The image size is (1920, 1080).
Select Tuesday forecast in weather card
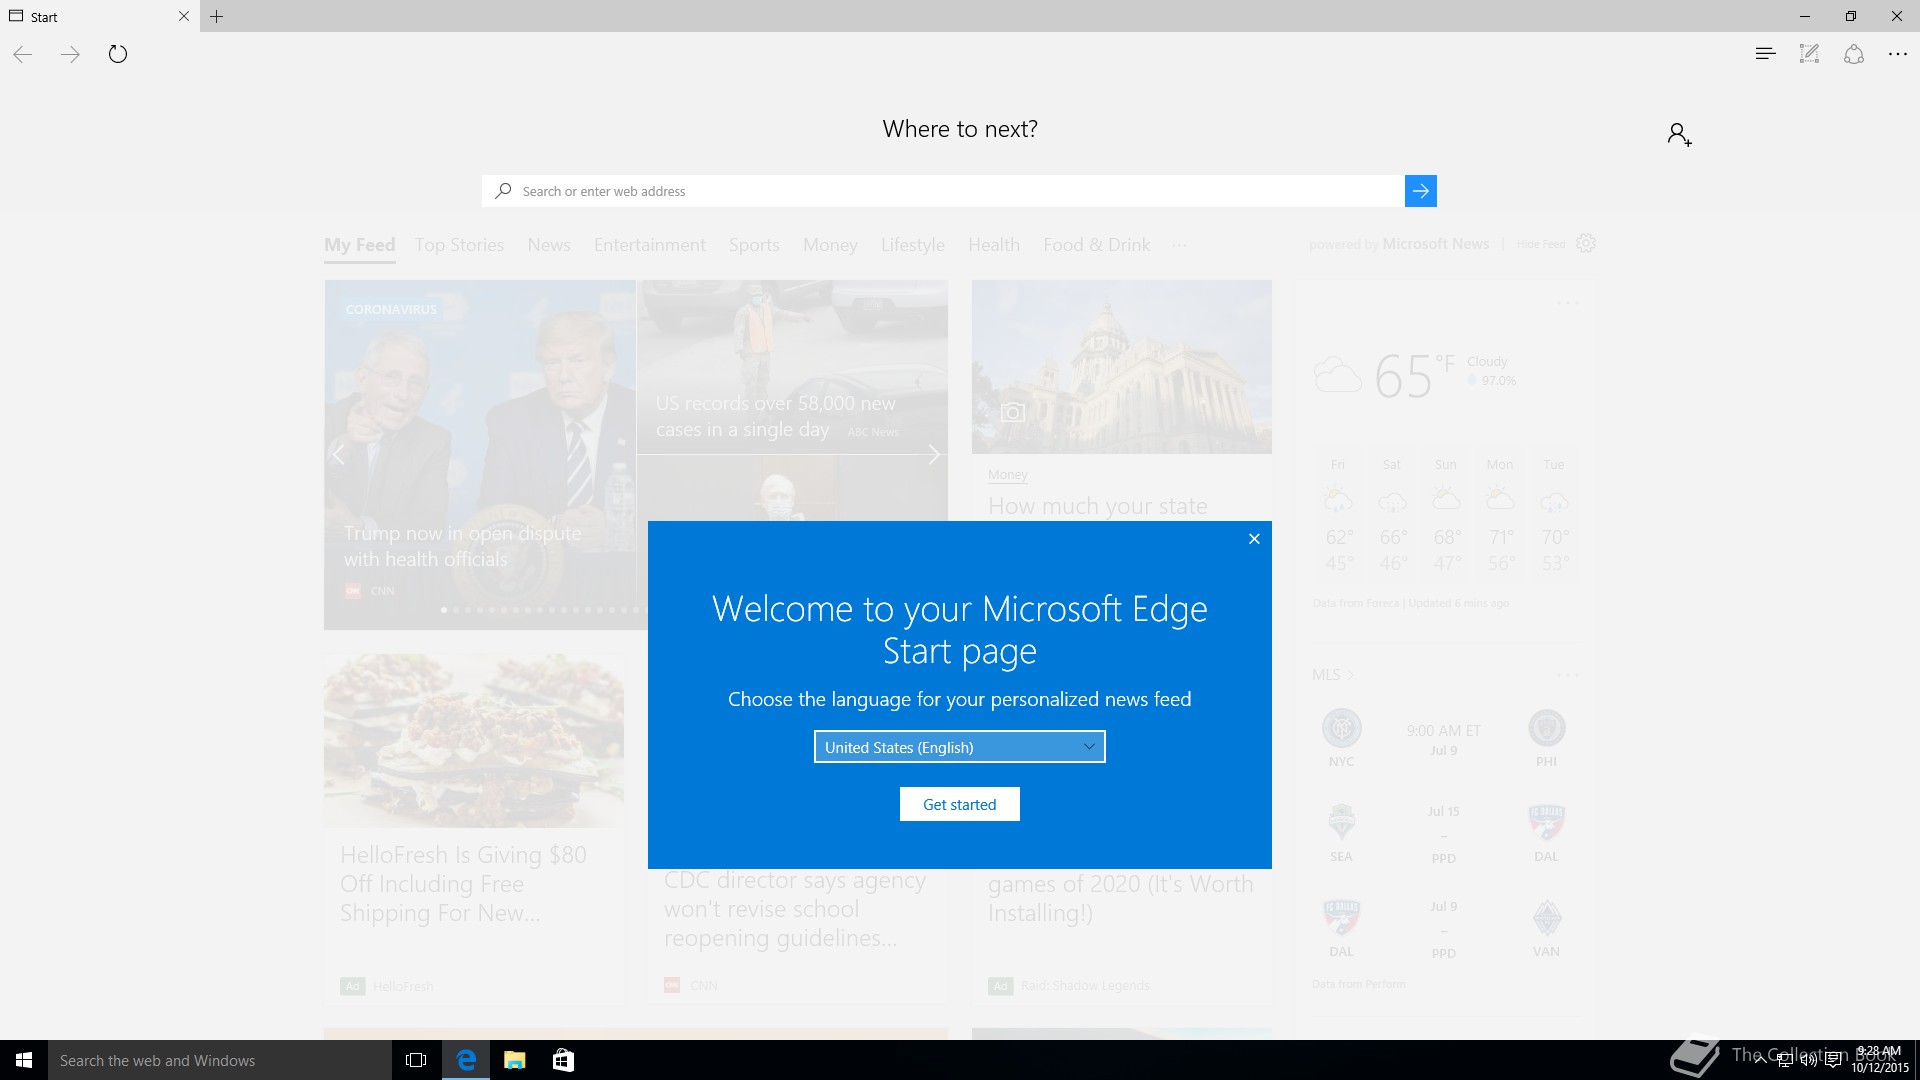click(1553, 515)
